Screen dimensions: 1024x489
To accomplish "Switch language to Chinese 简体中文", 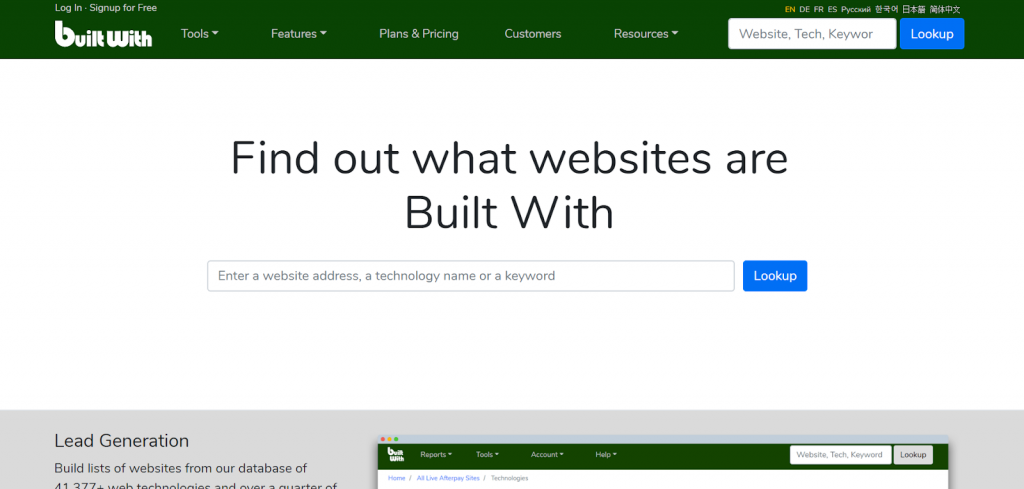I will pyautogui.click(x=945, y=9).
